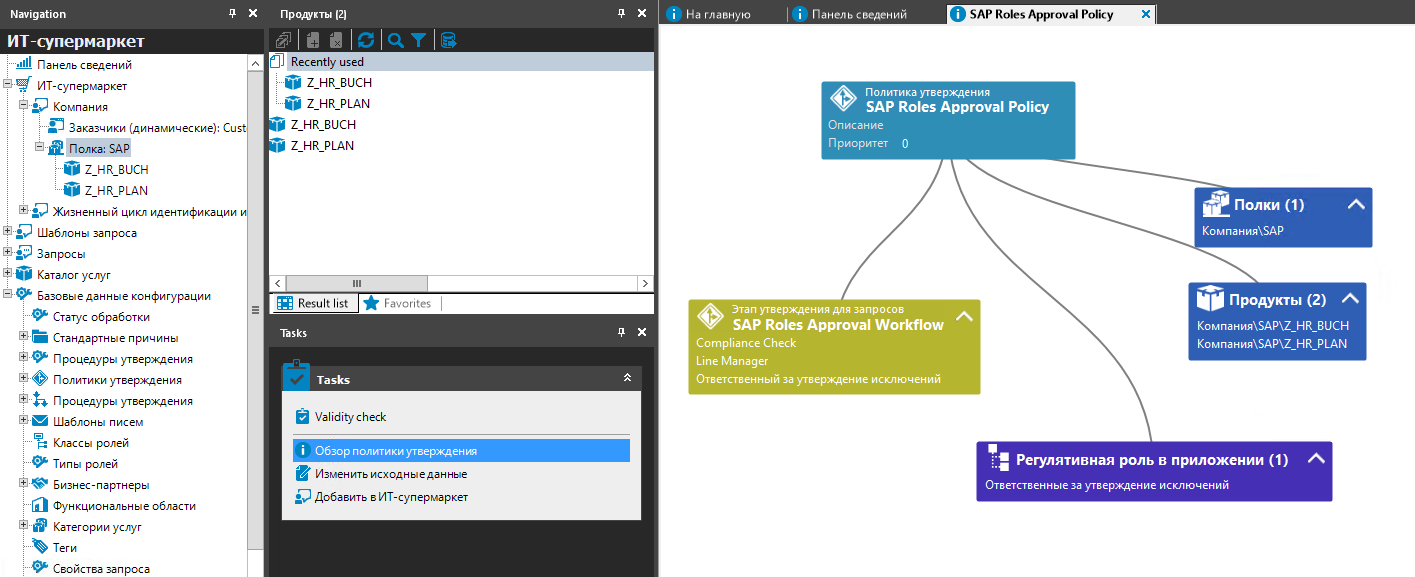Click the new object icon in Продукты toolbar

[313, 40]
